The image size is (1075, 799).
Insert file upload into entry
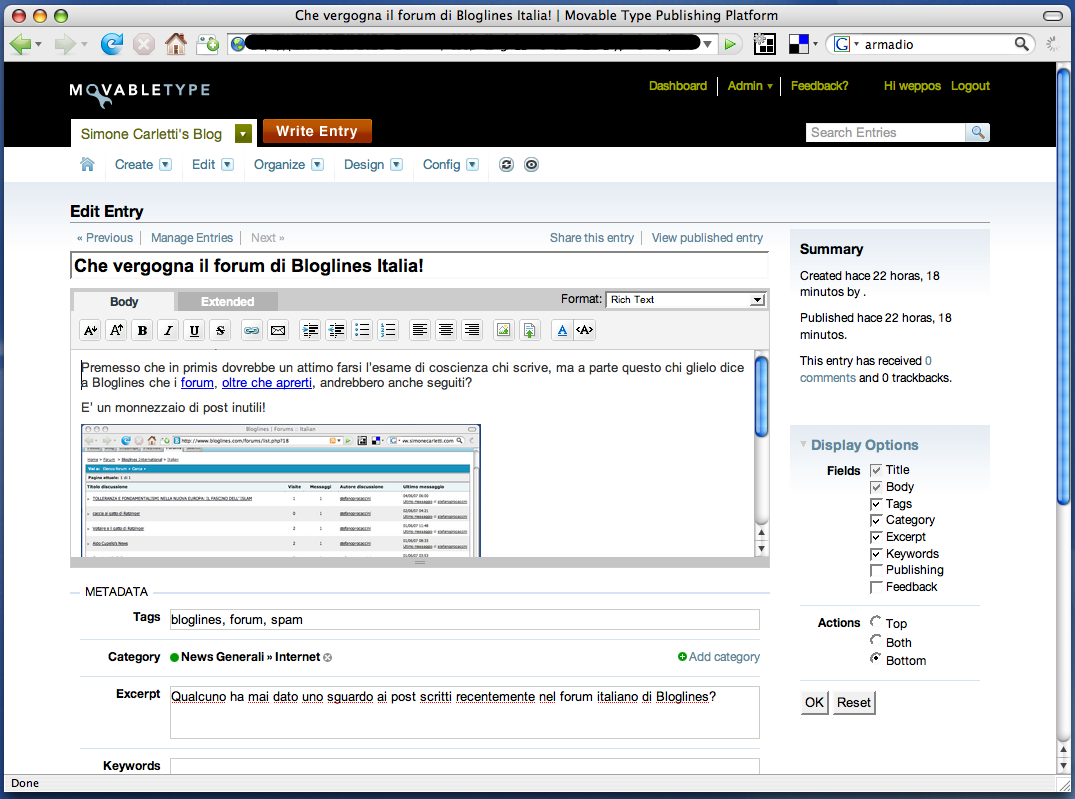coord(529,330)
